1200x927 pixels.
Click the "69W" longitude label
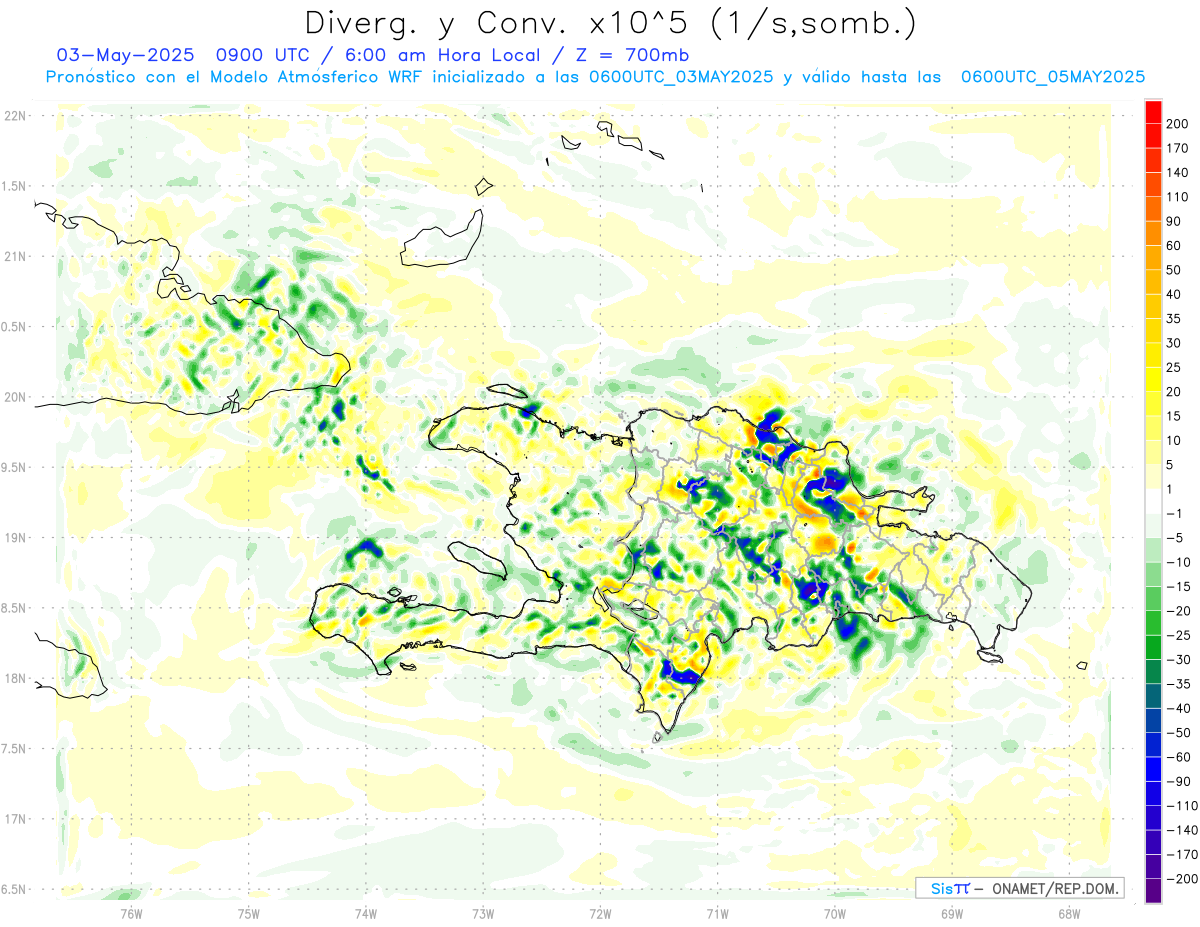click(951, 913)
